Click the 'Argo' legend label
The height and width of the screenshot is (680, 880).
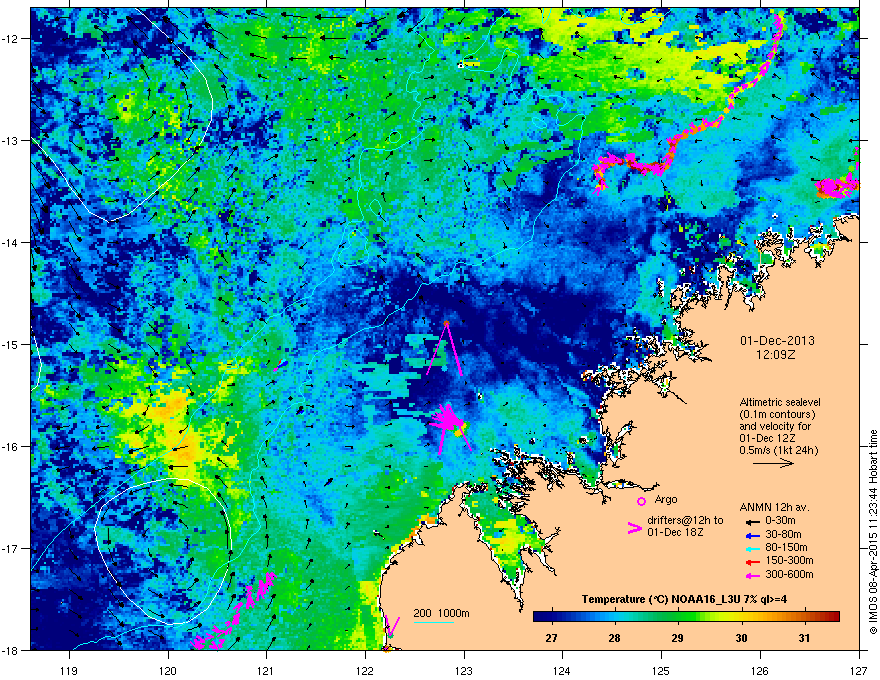pos(666,499)
